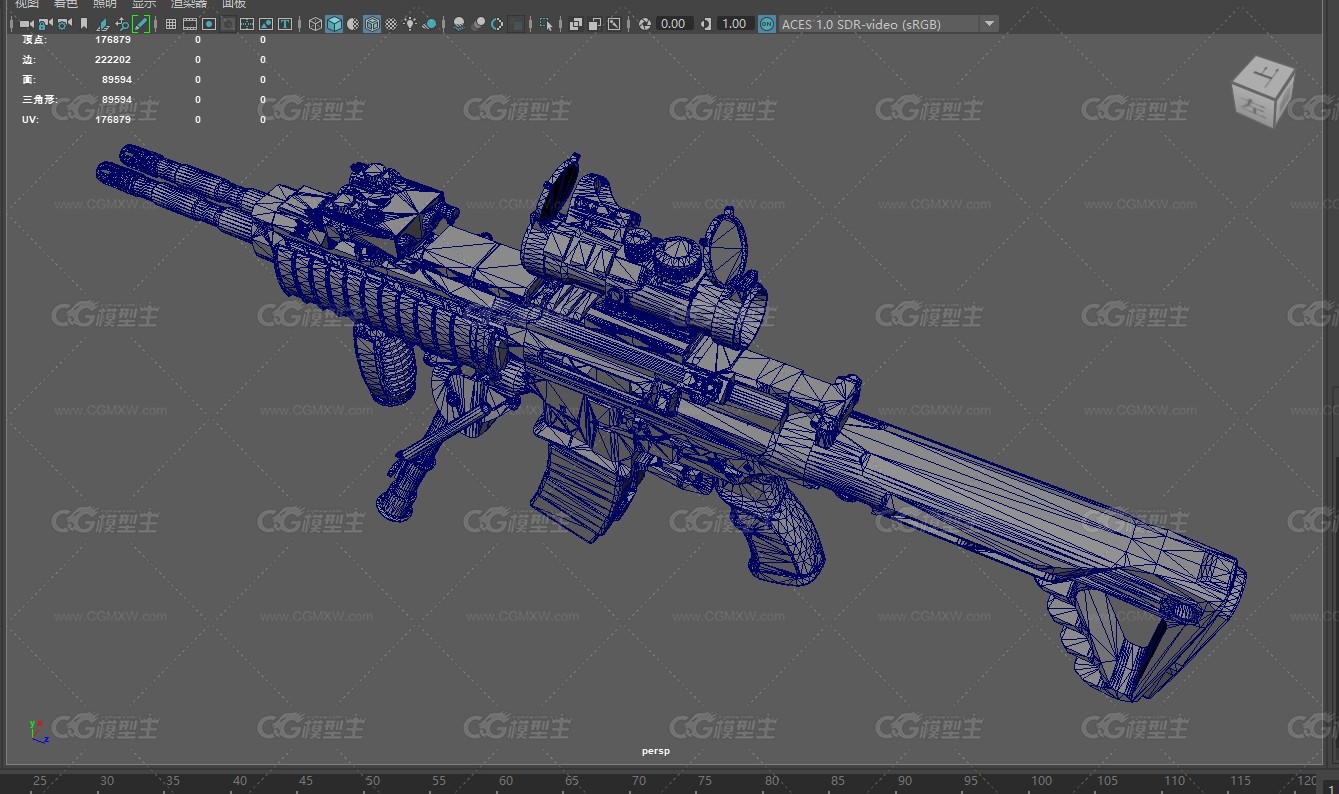Click the X-Ray Joints icon
This screenshot has width=1339, height=794.
(614, 24)
